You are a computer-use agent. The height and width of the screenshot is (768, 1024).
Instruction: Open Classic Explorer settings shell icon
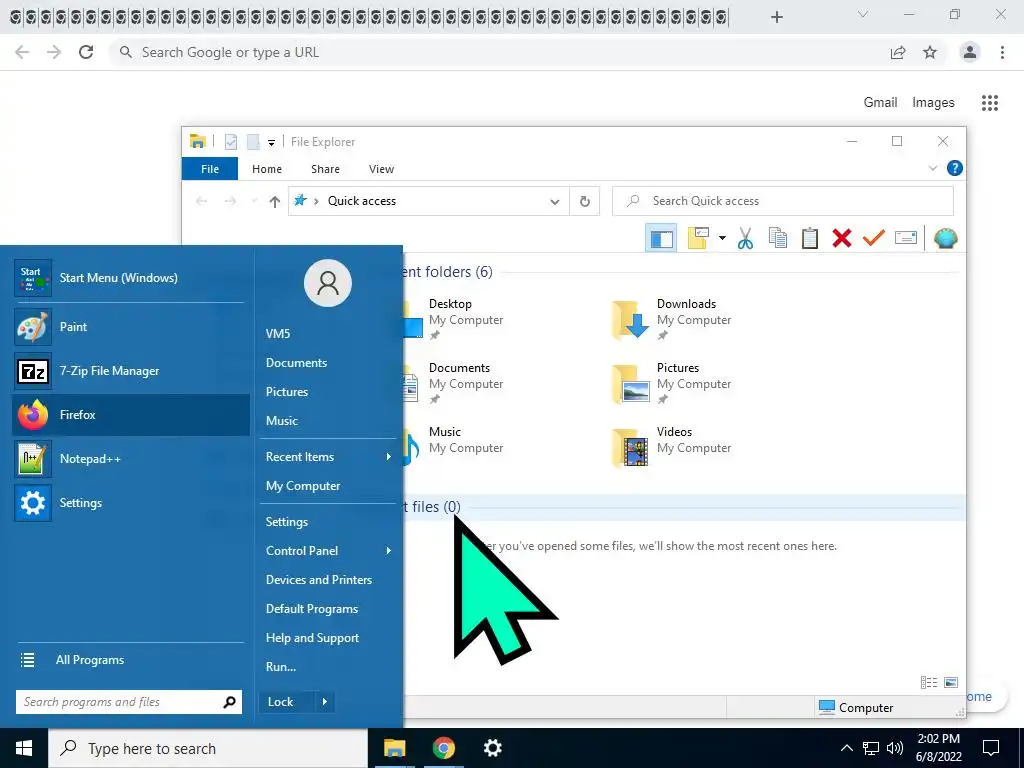[x=945, y=238]
